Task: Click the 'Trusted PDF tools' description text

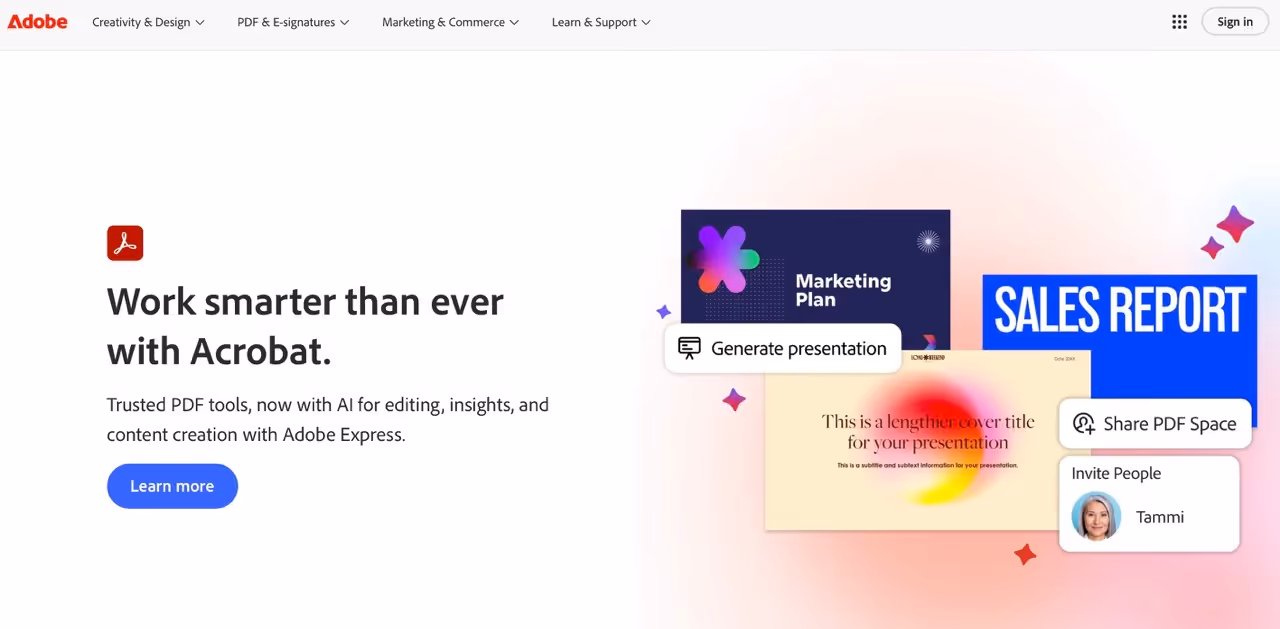Action: click(x=328, y=420)
